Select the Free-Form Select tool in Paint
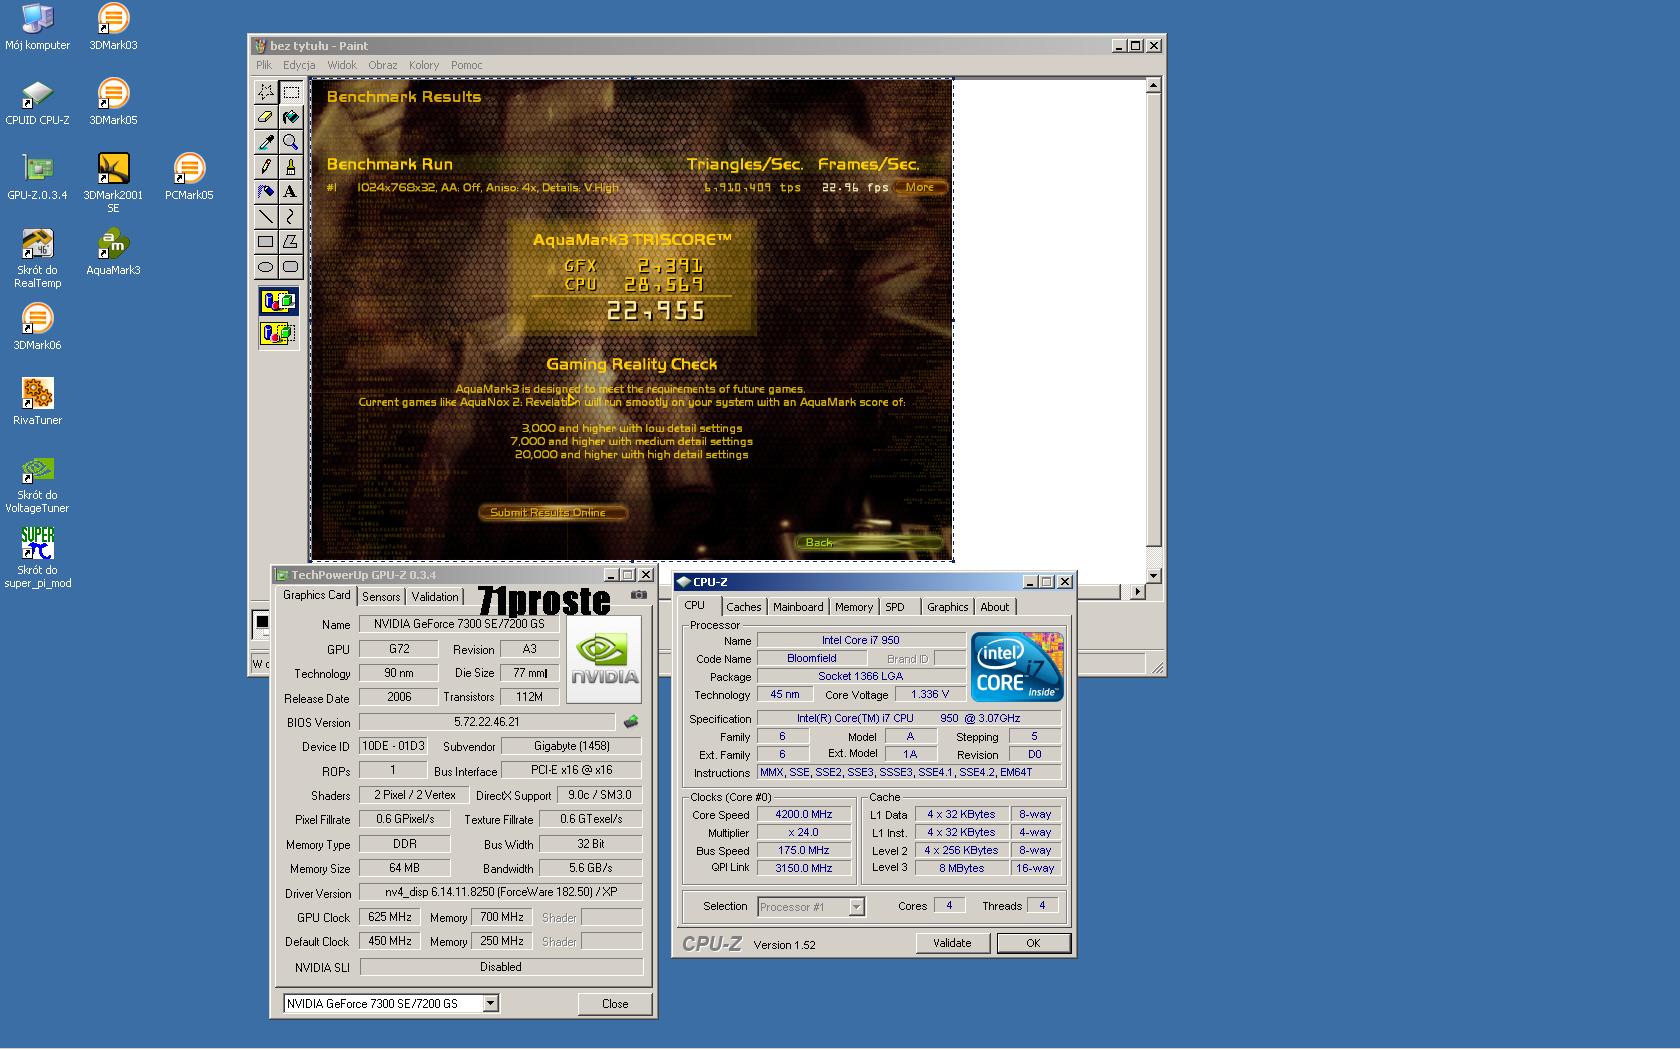Viewport: 1680px width, 1050px height. click(265, 92)
